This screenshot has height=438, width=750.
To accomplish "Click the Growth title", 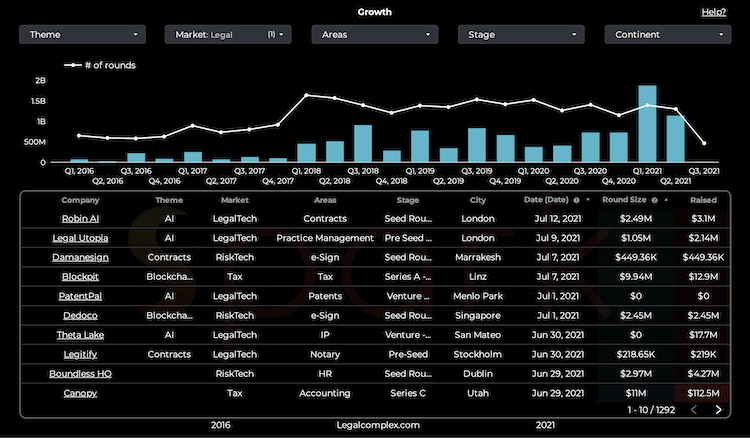I will (x=375, y=12).
